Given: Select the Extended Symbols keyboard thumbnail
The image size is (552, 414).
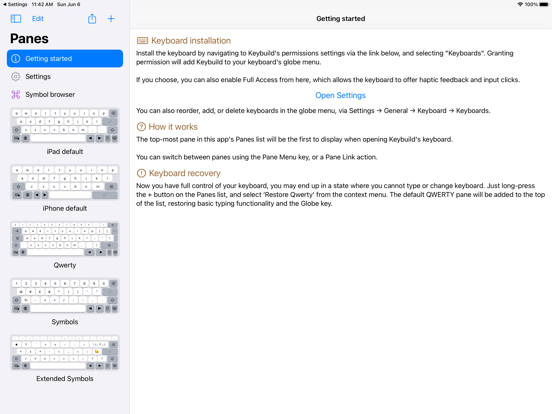Looking at the screenshot, I should 65,352.
